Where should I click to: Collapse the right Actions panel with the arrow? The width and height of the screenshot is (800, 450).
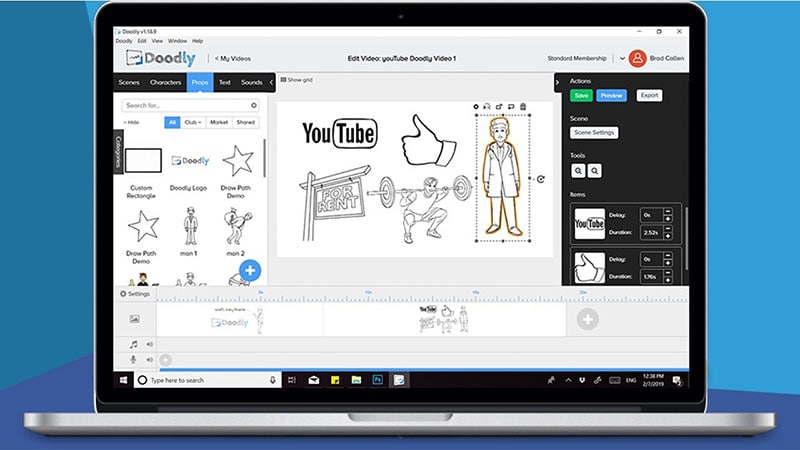[557, 82]
